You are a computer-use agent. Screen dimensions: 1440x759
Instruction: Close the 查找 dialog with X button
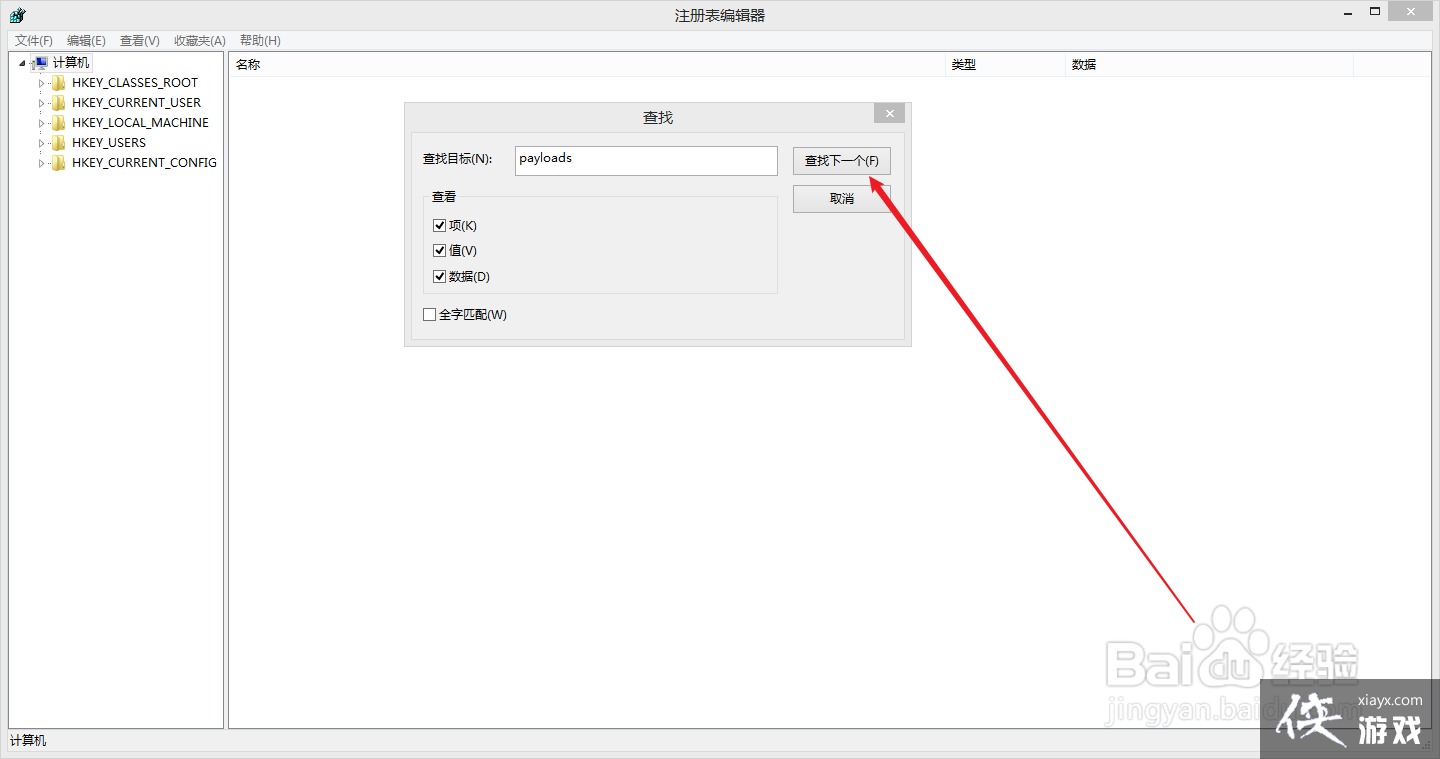pyautogui.click(x=889, y=113)
